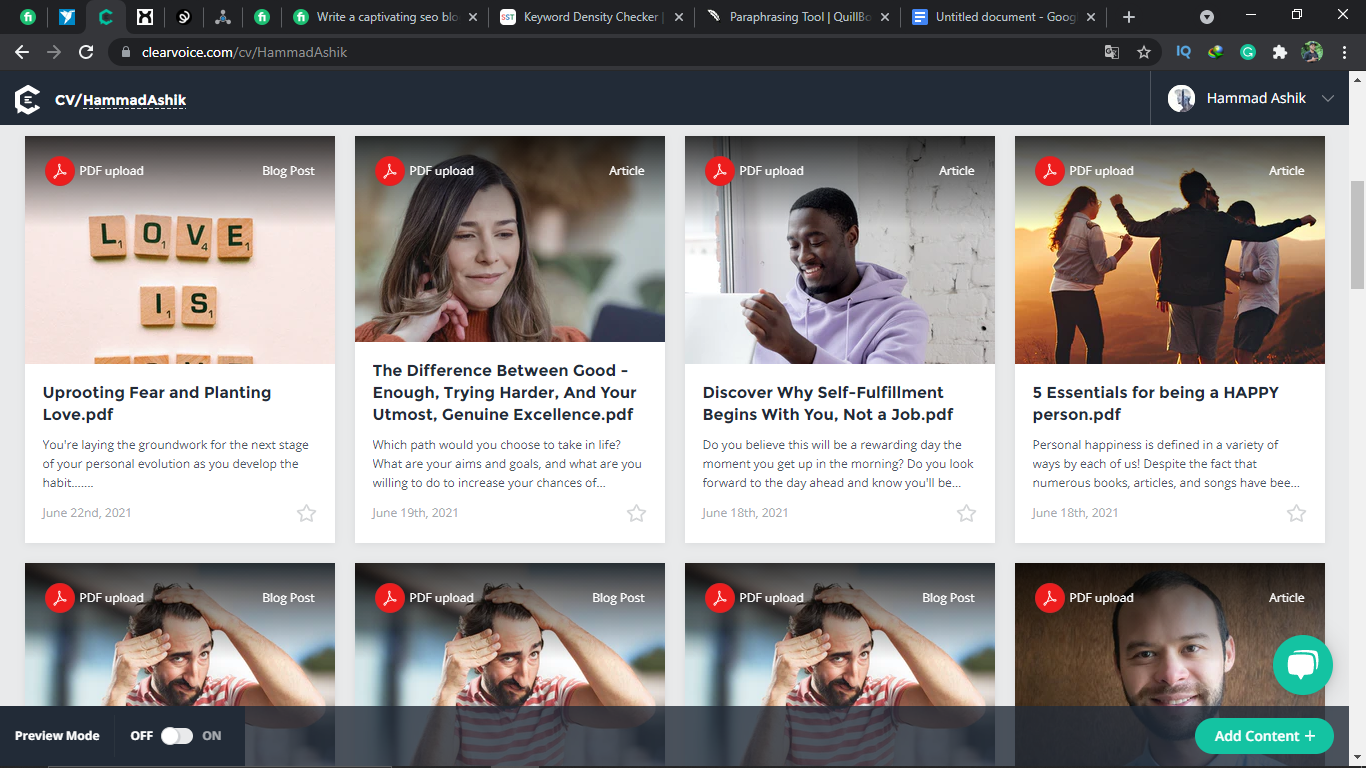Screen dimensions: 1366x768
Task: Open the IQ extension from the toolbar
Action: [1183, 51]
